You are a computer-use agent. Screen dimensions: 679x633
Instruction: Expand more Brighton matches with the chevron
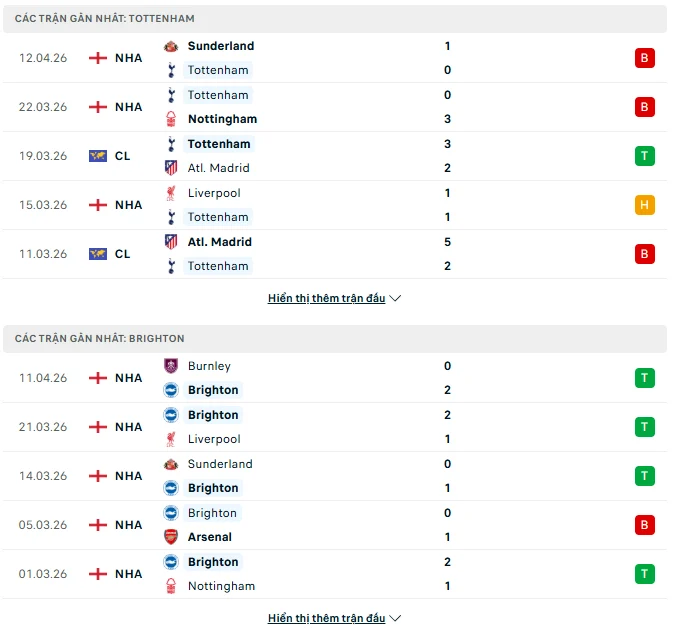tap(395, 618)
